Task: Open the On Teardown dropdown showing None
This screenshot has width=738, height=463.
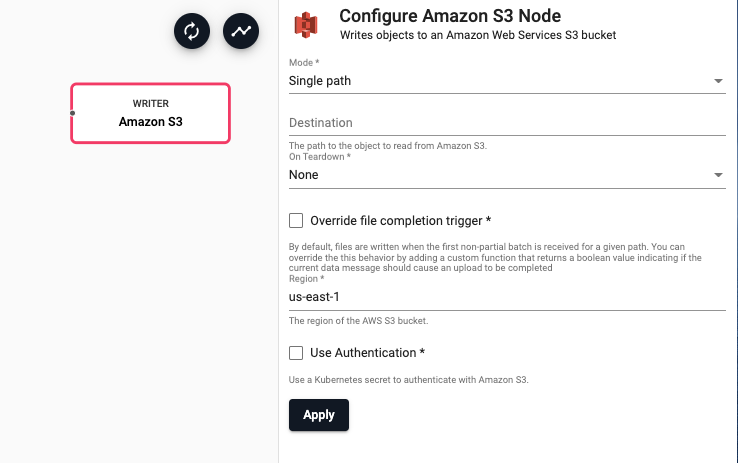Action: click(x=500, y=175)
